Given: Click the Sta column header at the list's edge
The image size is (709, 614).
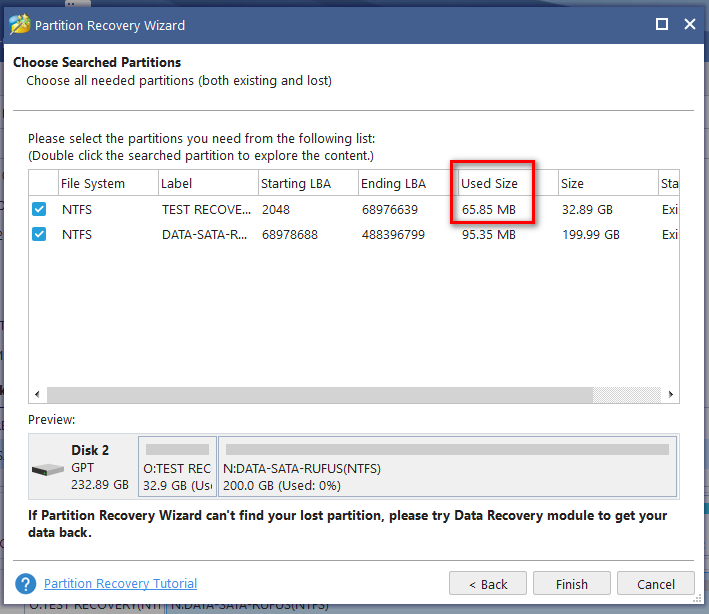Looking at the screenshot, I should (x=669, y=183).
